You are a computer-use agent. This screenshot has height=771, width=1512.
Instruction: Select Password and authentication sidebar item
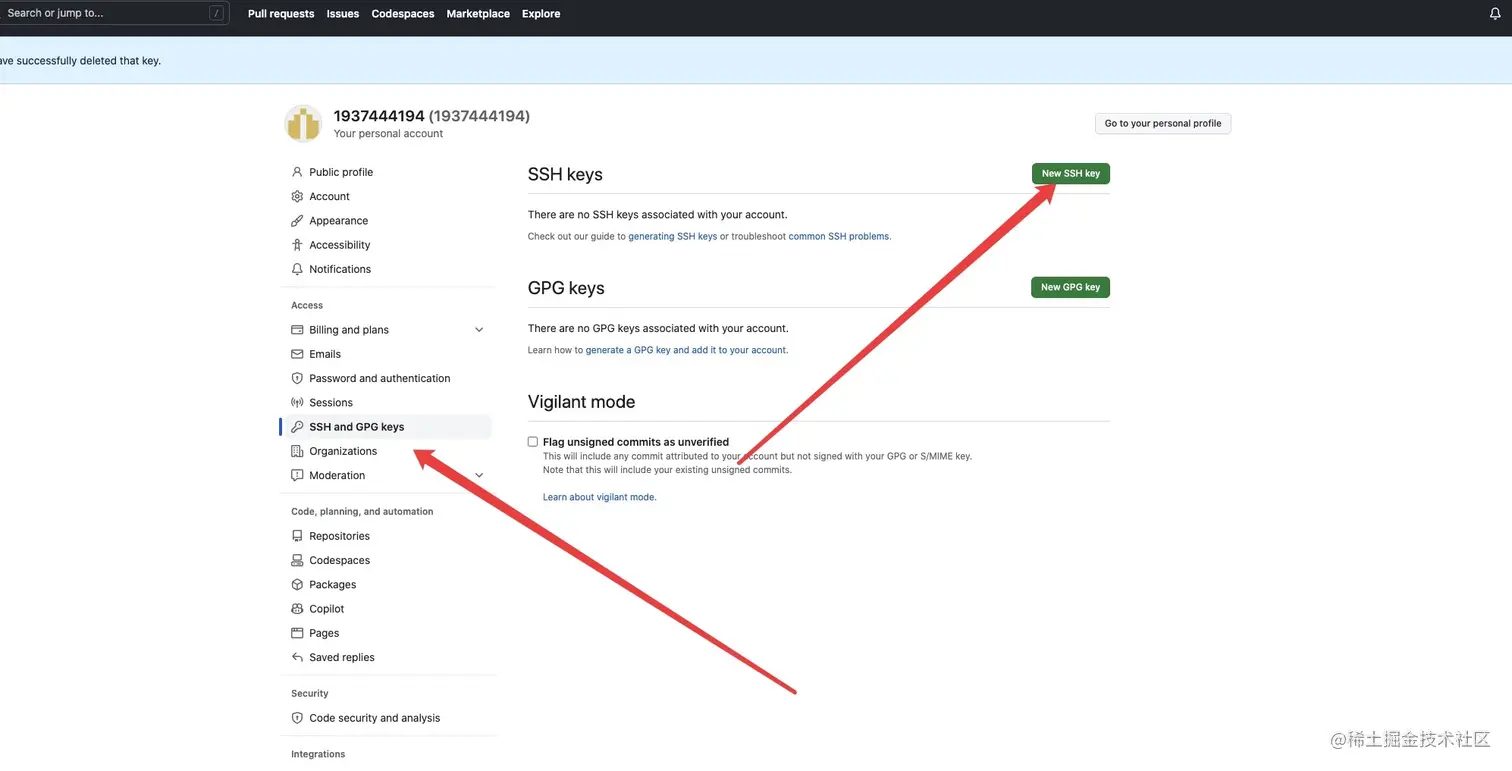[x=380, y=378]
